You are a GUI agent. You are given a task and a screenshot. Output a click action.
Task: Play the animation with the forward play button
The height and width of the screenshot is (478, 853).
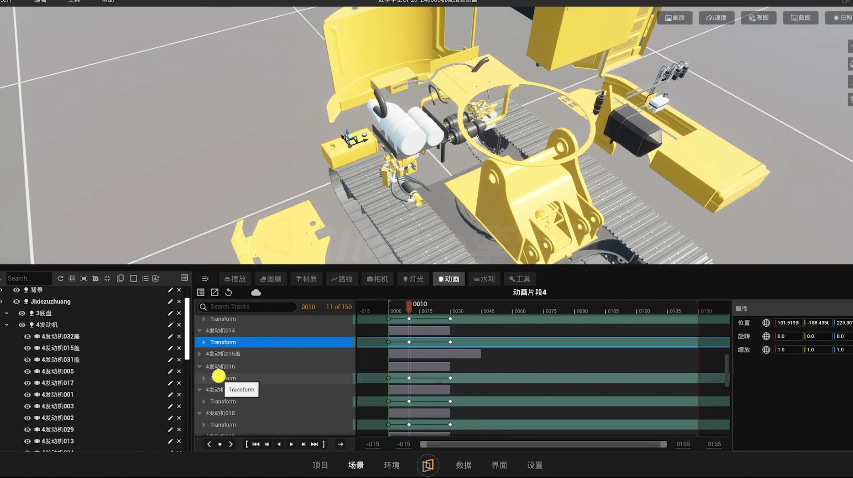[291, 444]
